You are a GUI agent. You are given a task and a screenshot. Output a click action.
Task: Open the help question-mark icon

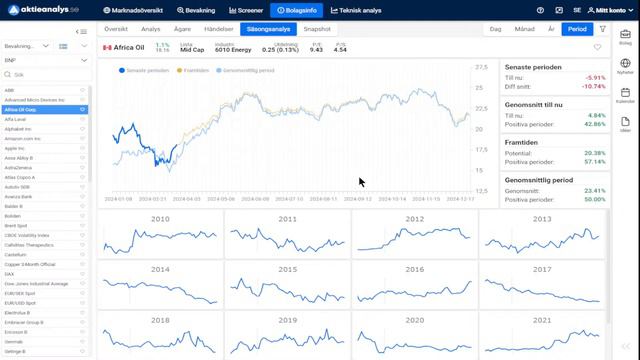tap(540, 10)
